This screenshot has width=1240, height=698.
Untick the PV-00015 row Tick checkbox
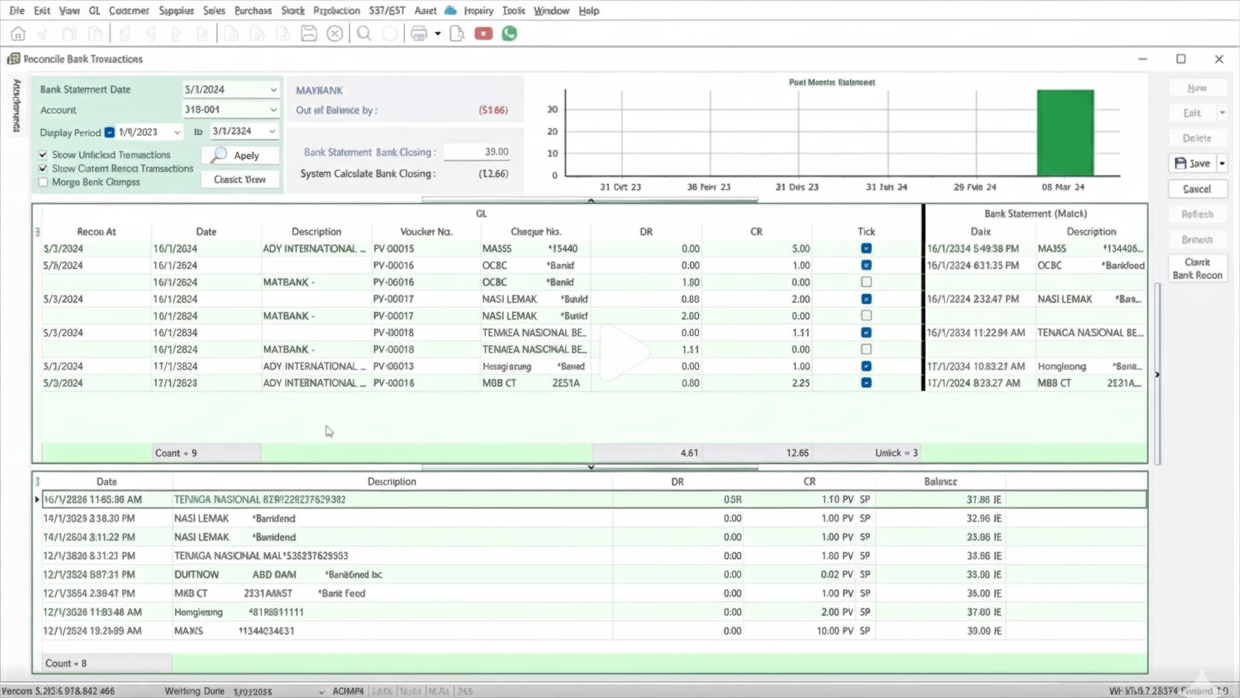(866, 248)
